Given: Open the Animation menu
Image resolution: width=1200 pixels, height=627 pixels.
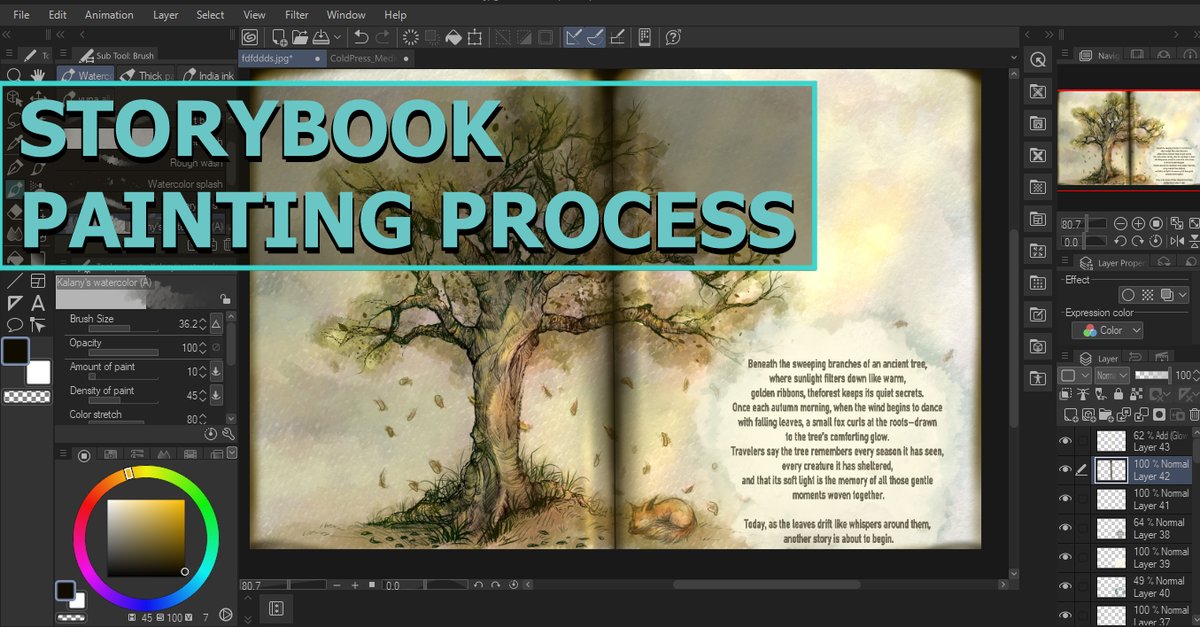Looking at the screenshot, I should pos(109,15).
